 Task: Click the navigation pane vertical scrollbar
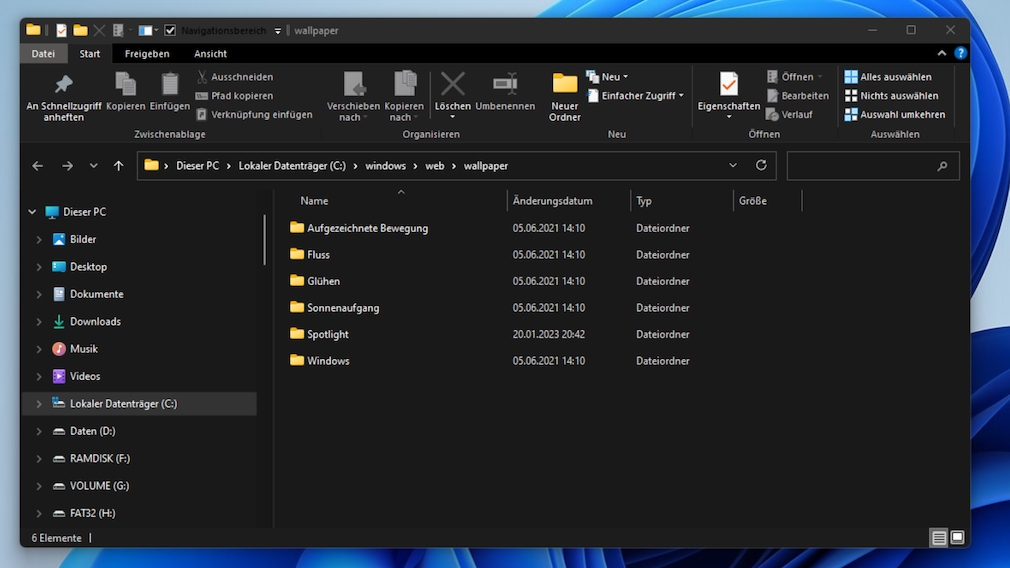point(265,240)
